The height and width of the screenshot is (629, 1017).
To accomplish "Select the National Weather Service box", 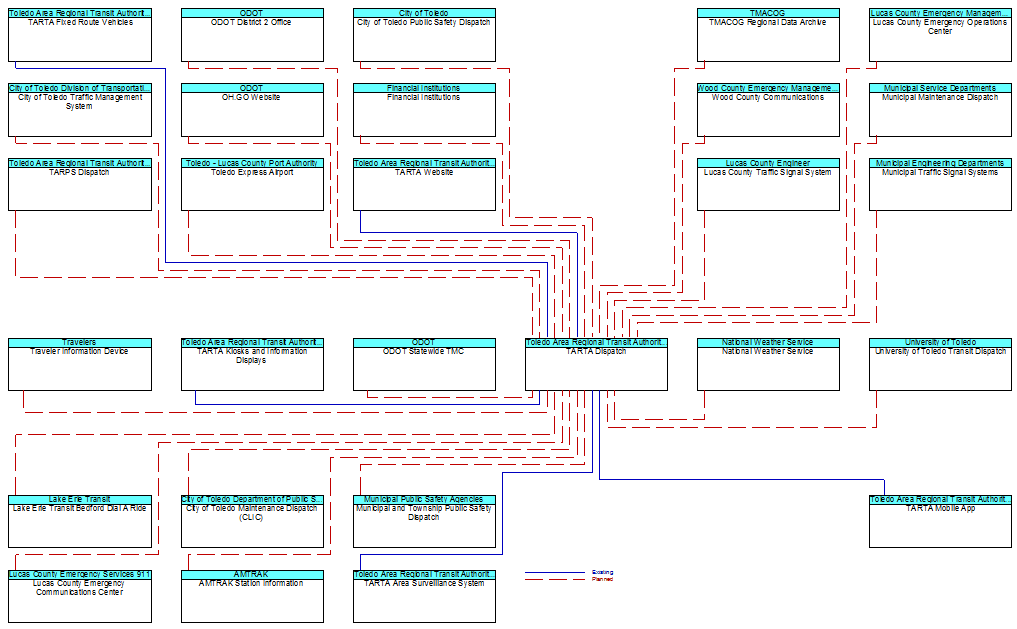I will (768, 364).
